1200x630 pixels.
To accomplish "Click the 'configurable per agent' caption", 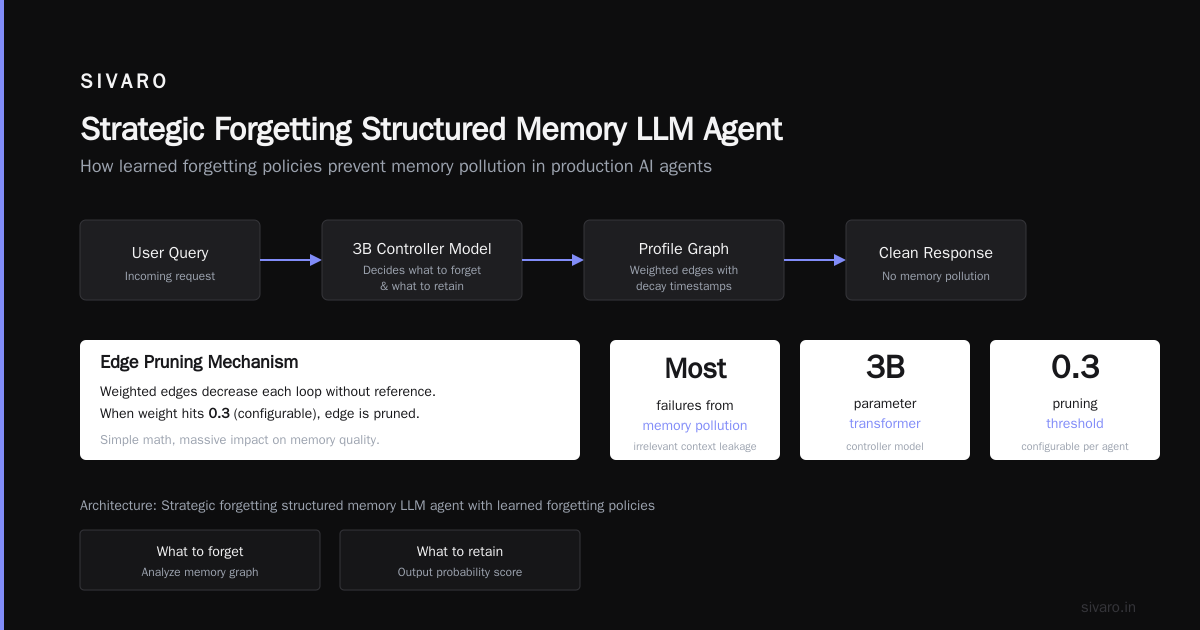I will tap(1075, 446).
